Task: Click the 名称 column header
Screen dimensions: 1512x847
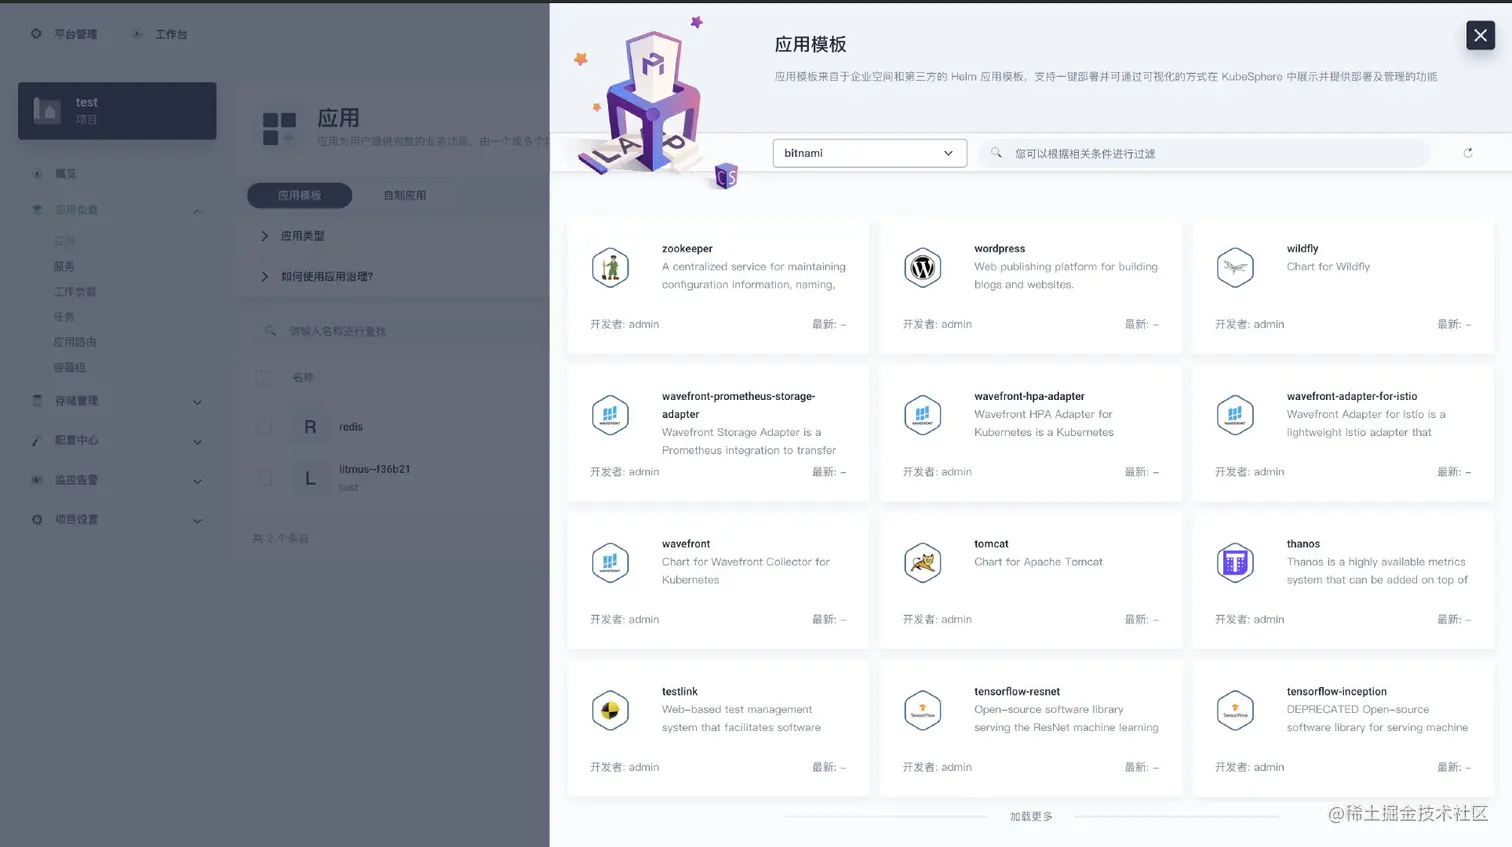Action: pyautogui.click(x=303, y=377)
